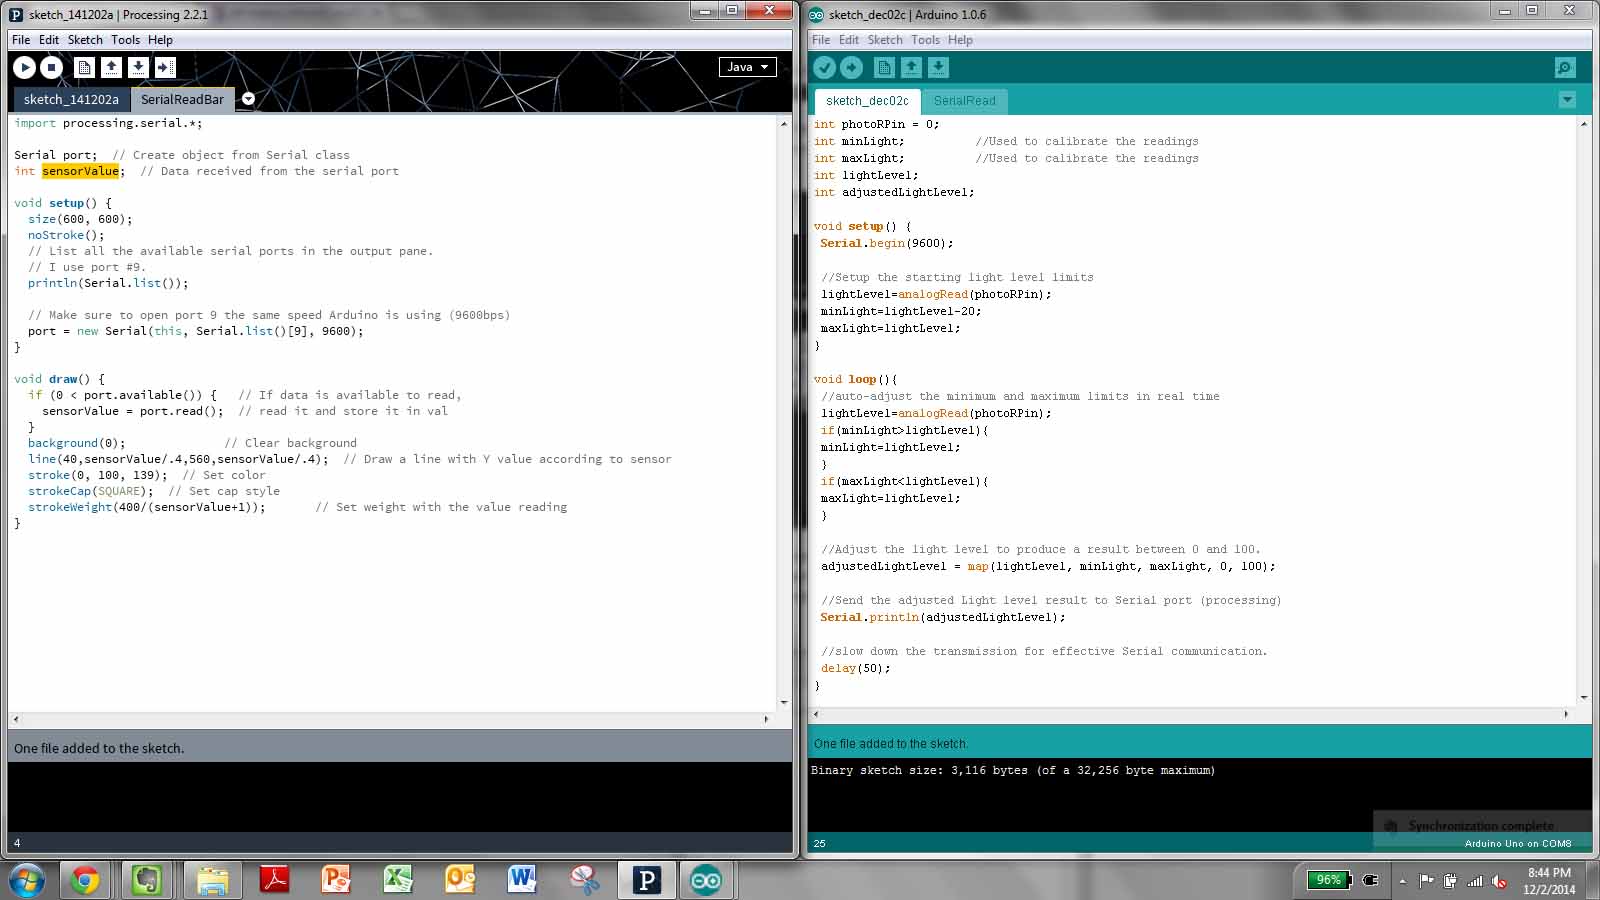This screenshot has height=900, width=1600.
Task: Switch to Processing via taskbar icon
Action: [x=646, y=880]
